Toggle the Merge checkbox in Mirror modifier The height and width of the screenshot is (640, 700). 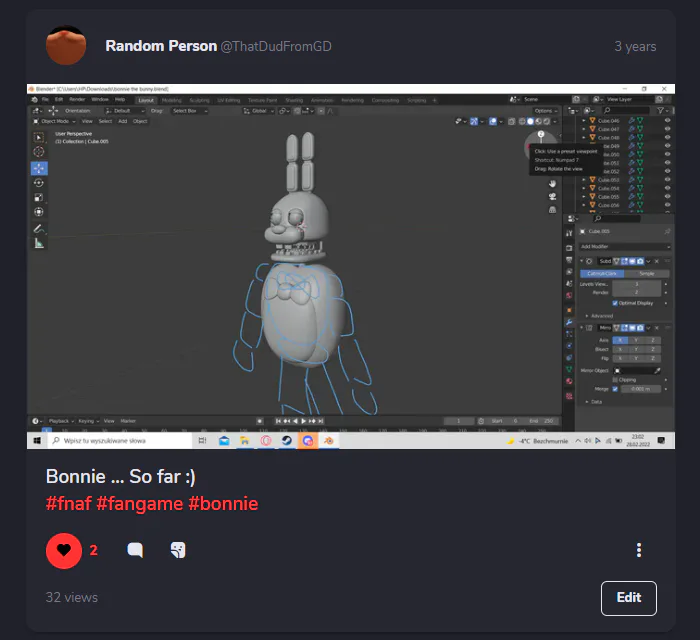pyautogui.click(x=615, y=389)
